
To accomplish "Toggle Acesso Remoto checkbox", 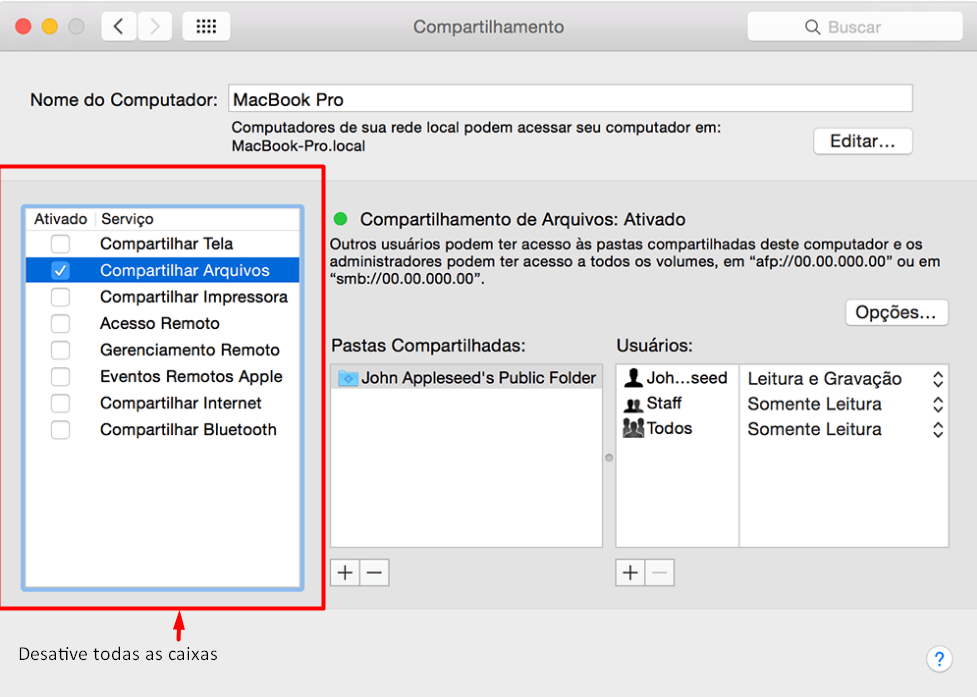I will [60, 323].
